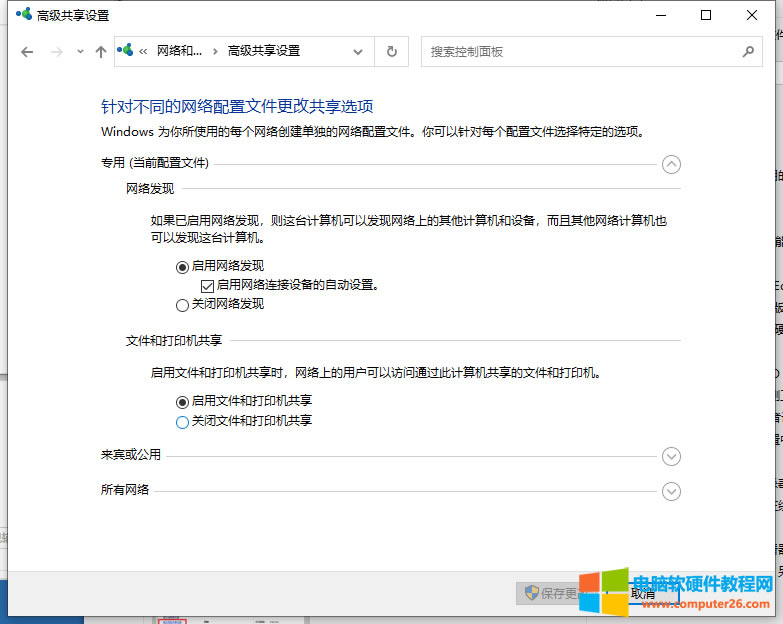
Task: Click the up-one-level arrow
Action: (100, 52)
